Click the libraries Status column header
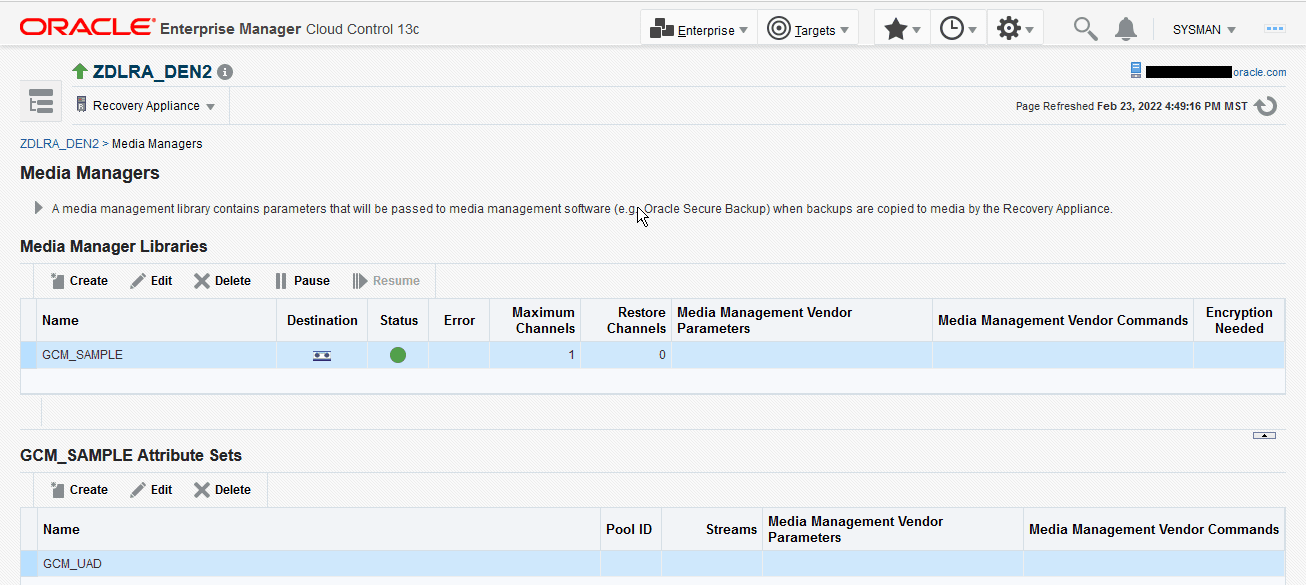Viewport: 1306px width, 585px height. click(399, 320)
